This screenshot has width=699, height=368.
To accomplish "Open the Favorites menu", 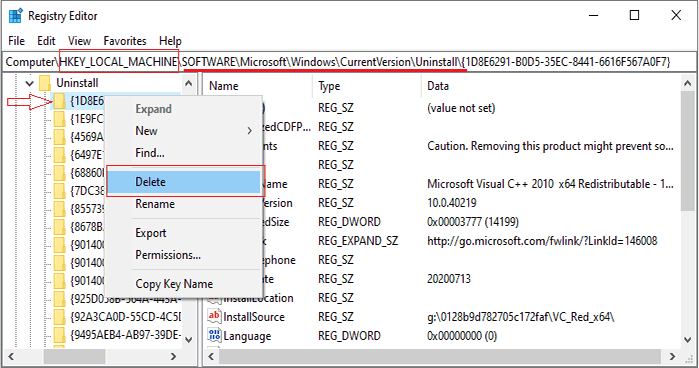I will coord(125,41).
